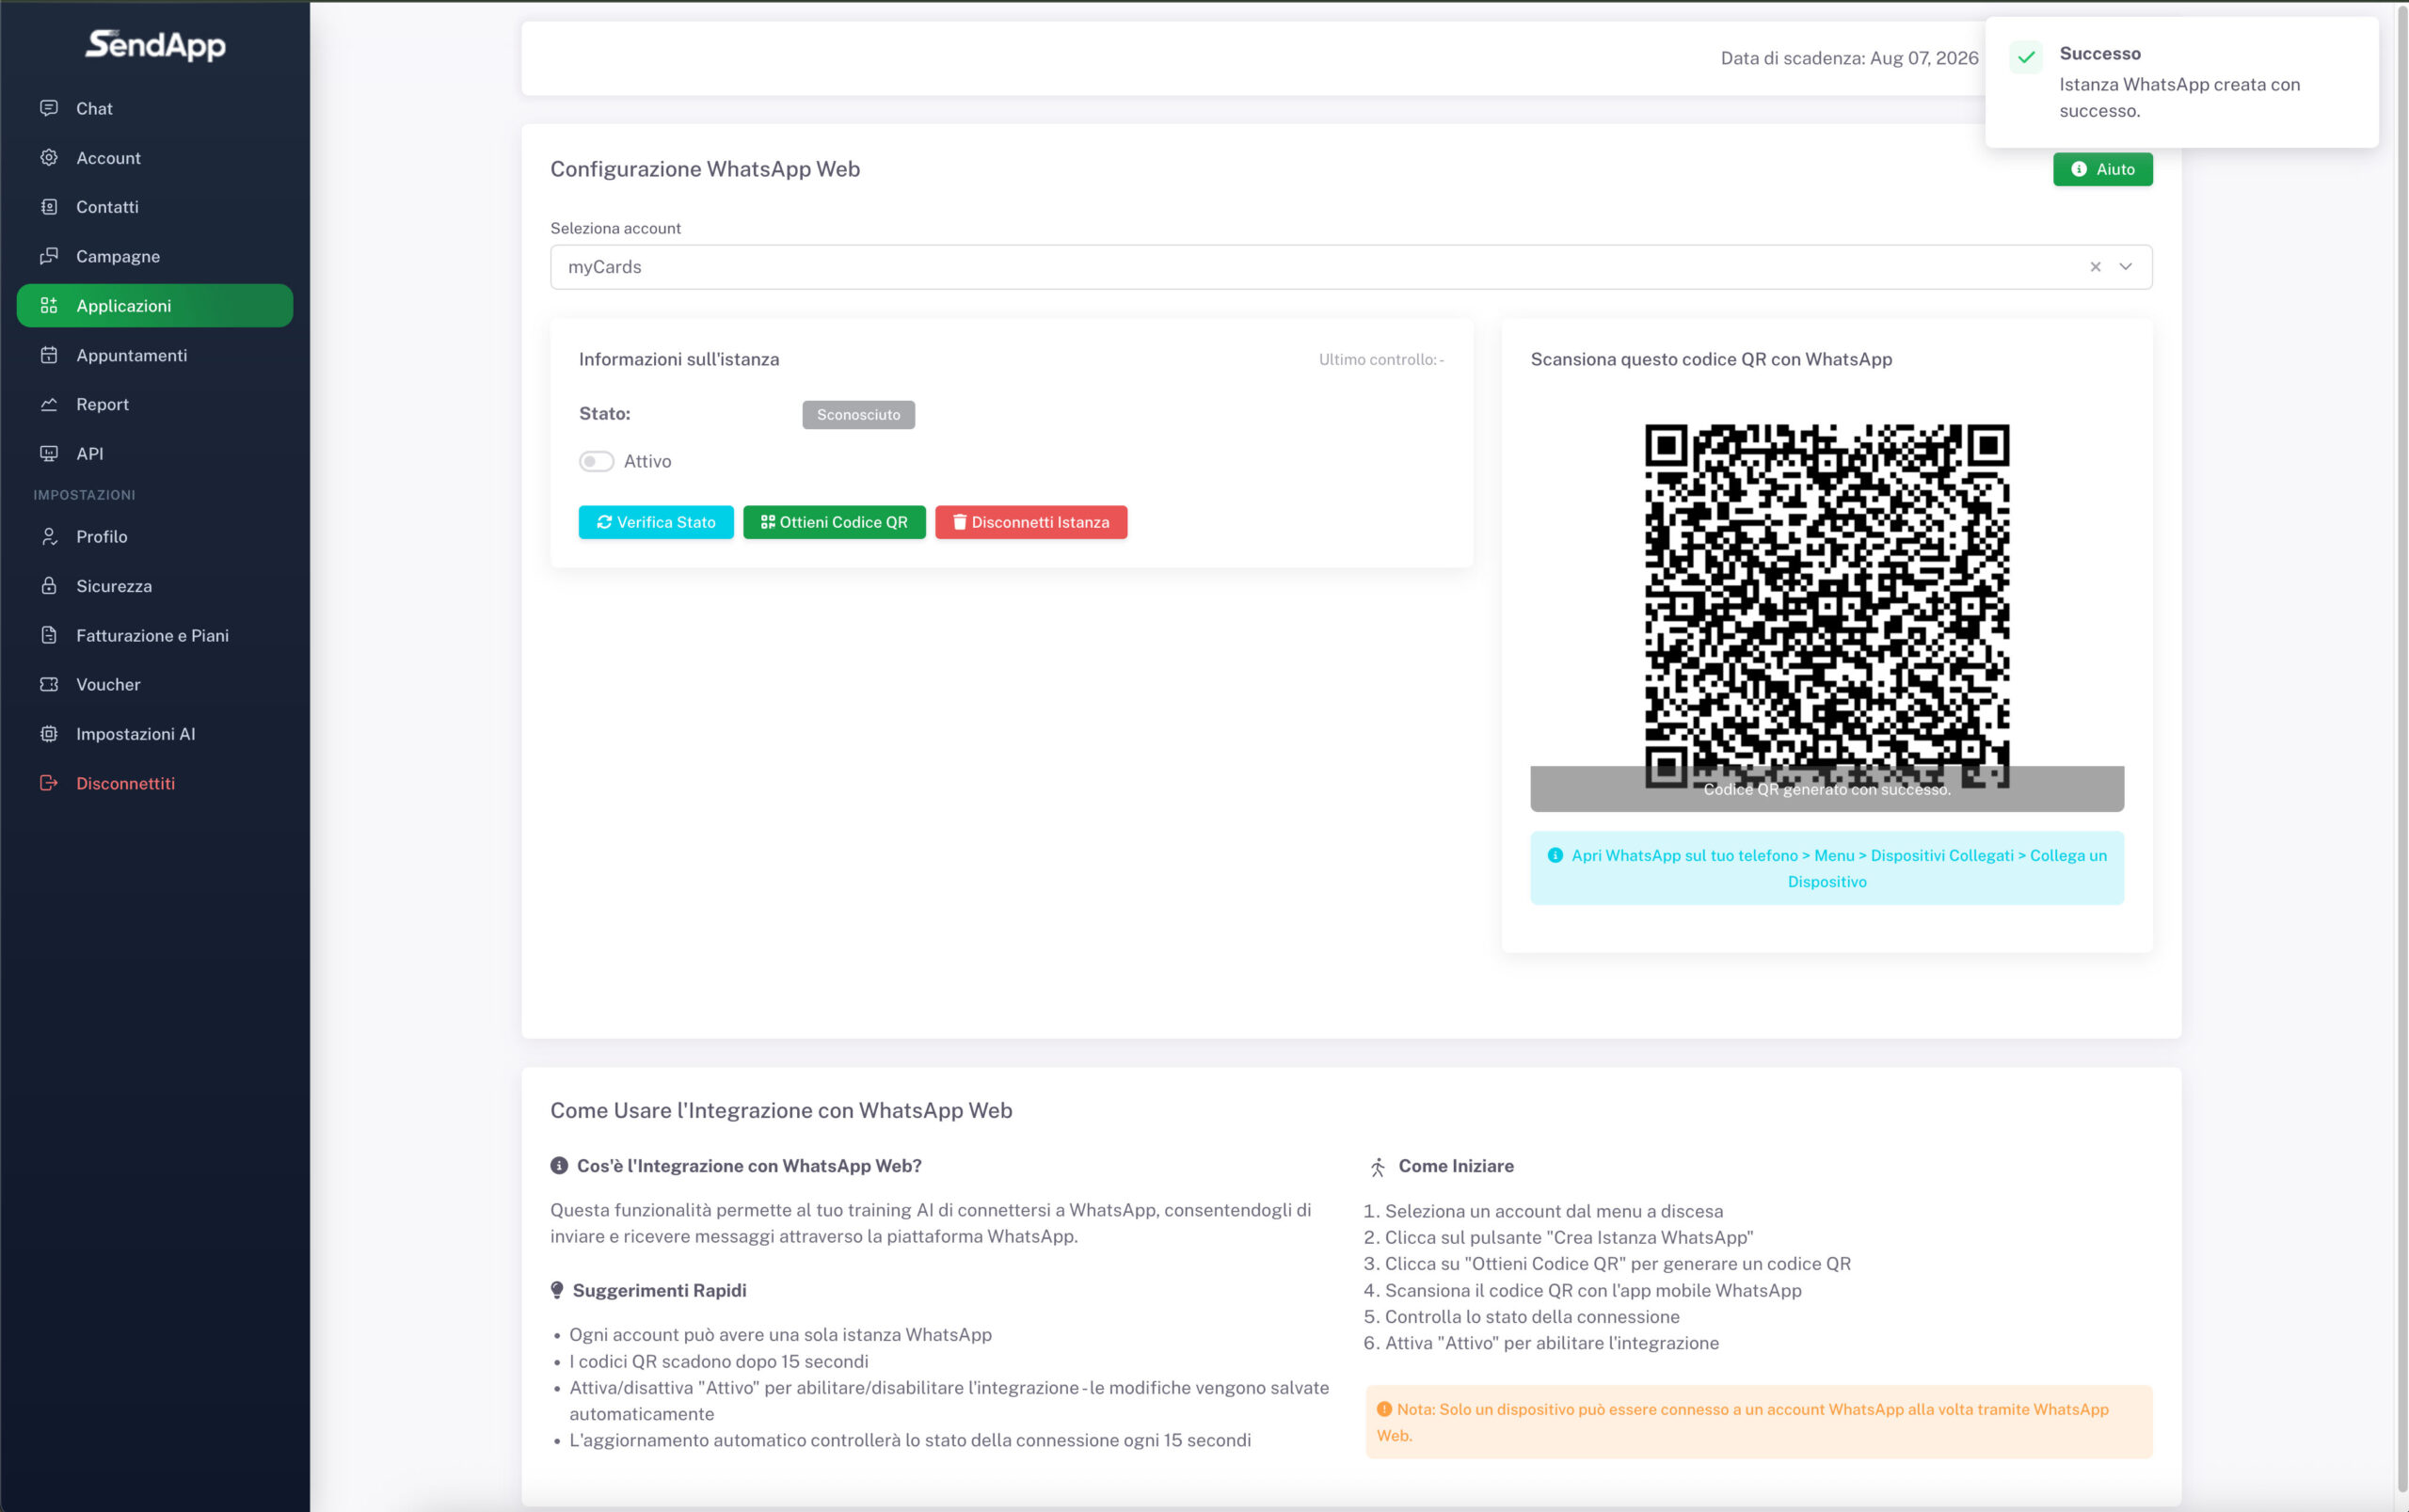Select the Applicazioni menu item
Screen dimensions: 2409x1512
coord(155,306)
